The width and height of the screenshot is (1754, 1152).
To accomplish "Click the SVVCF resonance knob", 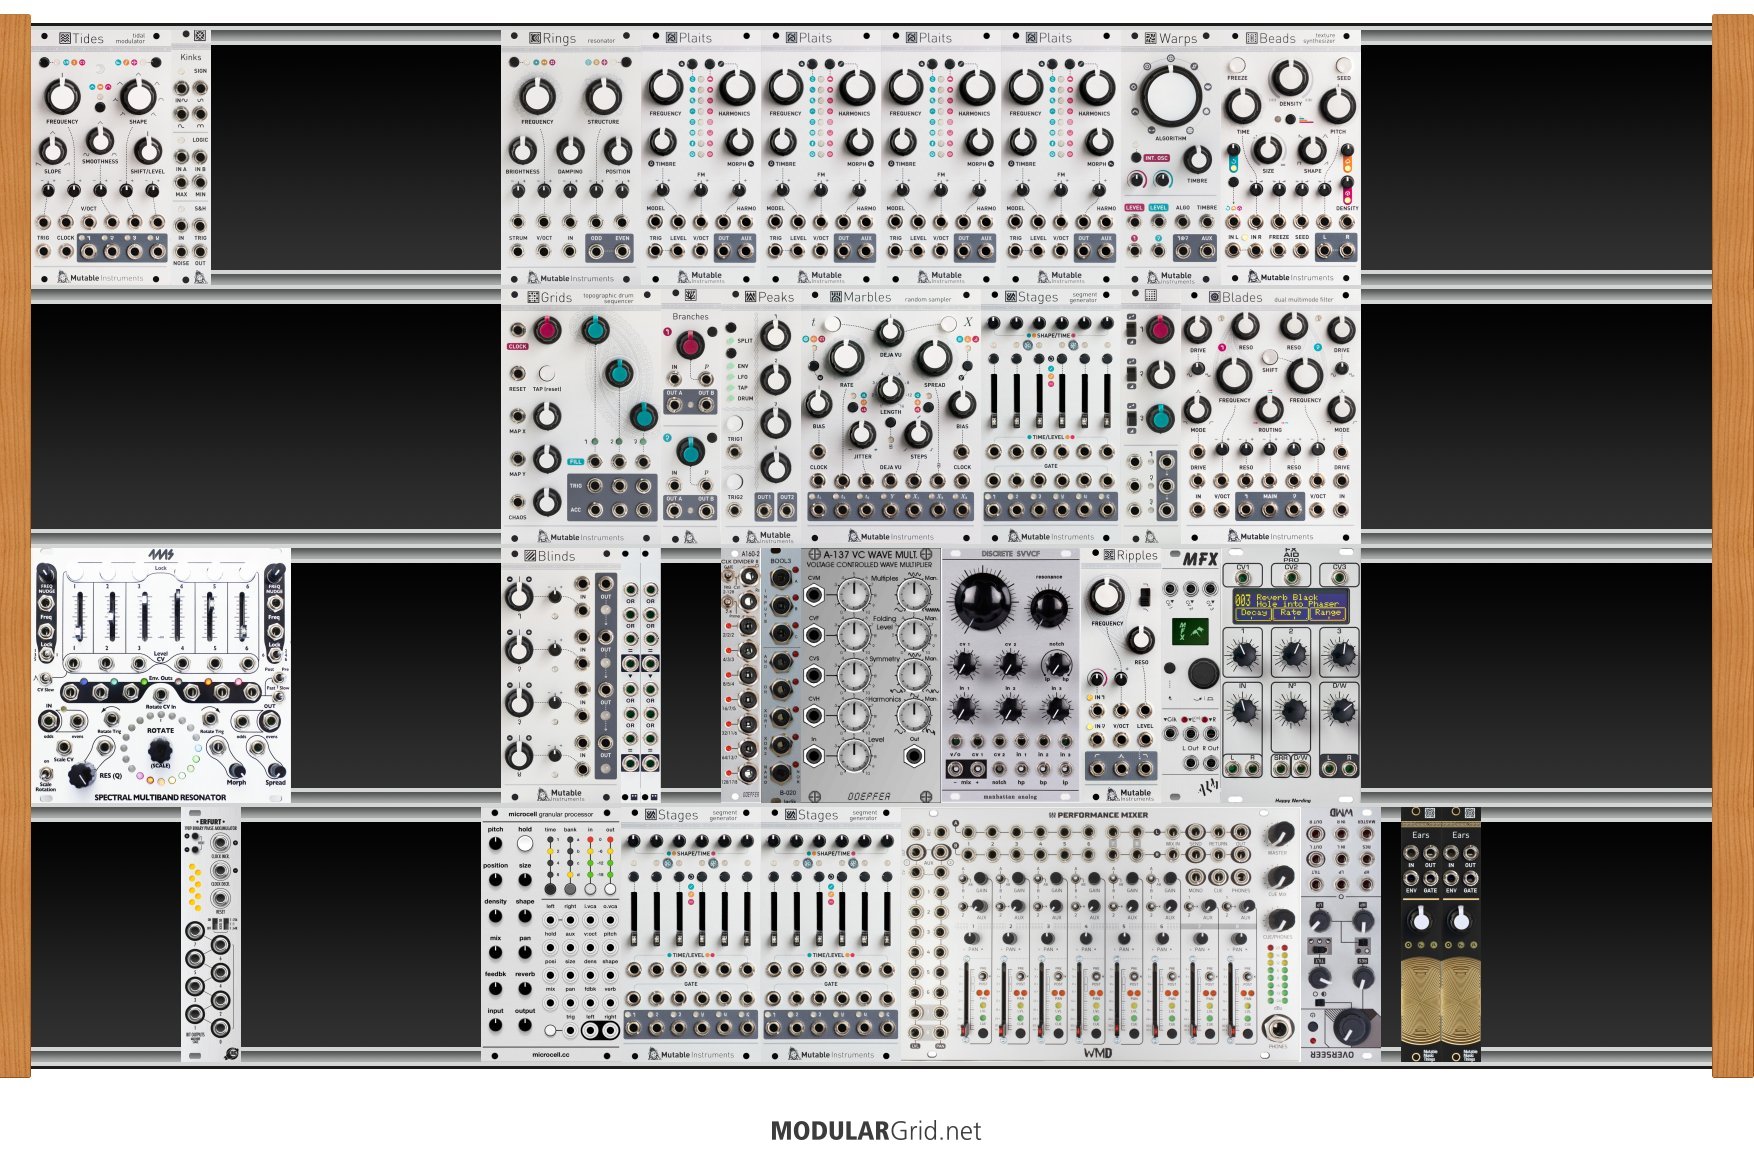I will [x=1048, y=606].
